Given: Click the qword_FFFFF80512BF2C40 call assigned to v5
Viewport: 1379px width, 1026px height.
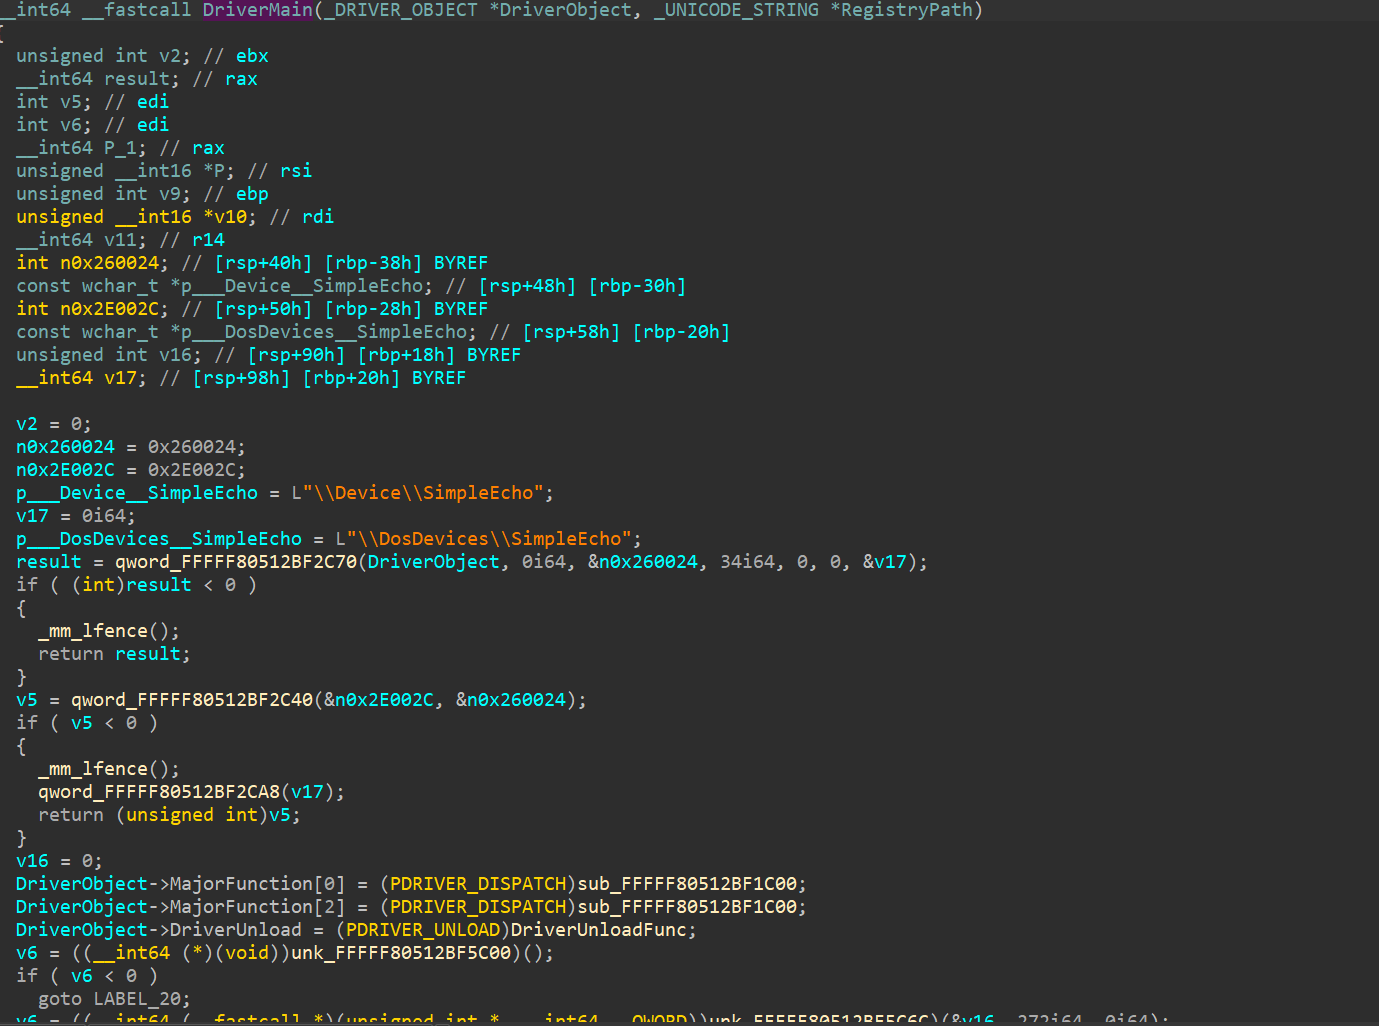Looking at the screenshot, I should pyautogui.click(x=192, y=700).
